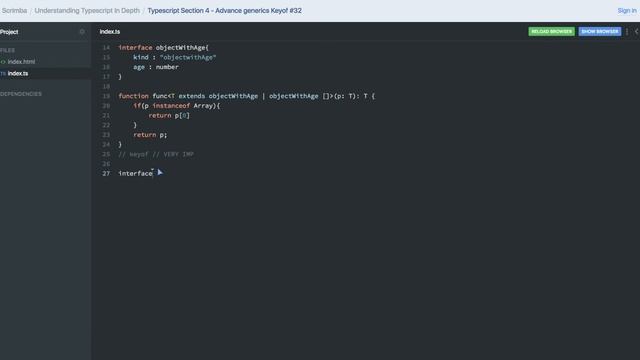Screen dimensions: 640x360
Task: Open Understanding Typescript In Depth breadcrumb
Action: [x=87, y=11]
